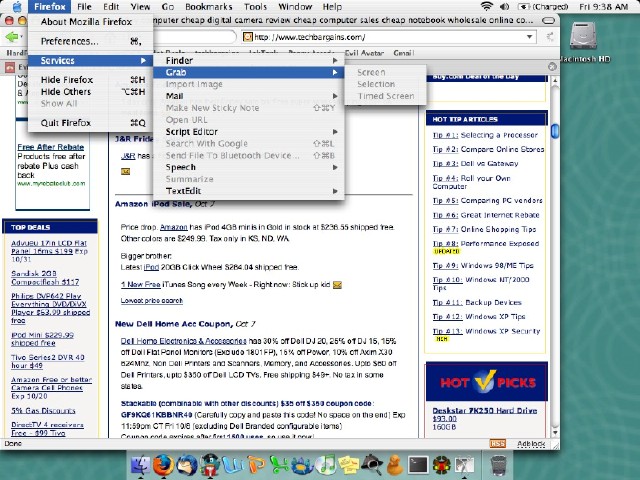Choose Quit Firefox

point(90,122)
